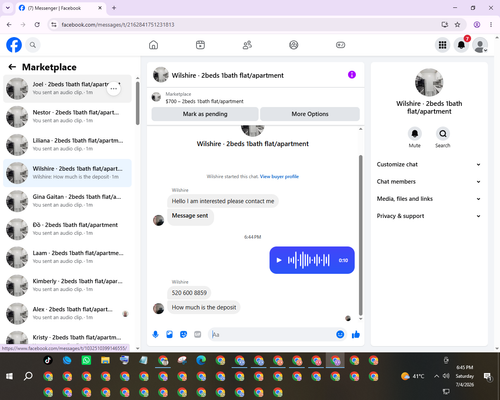Viewport: 500px width, 400px height.
Task: Play the sent audio clip
Action: 279,260
